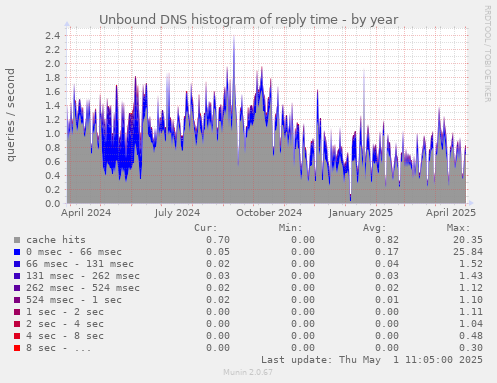Click the '66 msec - 131 msec' legend label
Screen dimensions: 497x383
coord(80,264)
